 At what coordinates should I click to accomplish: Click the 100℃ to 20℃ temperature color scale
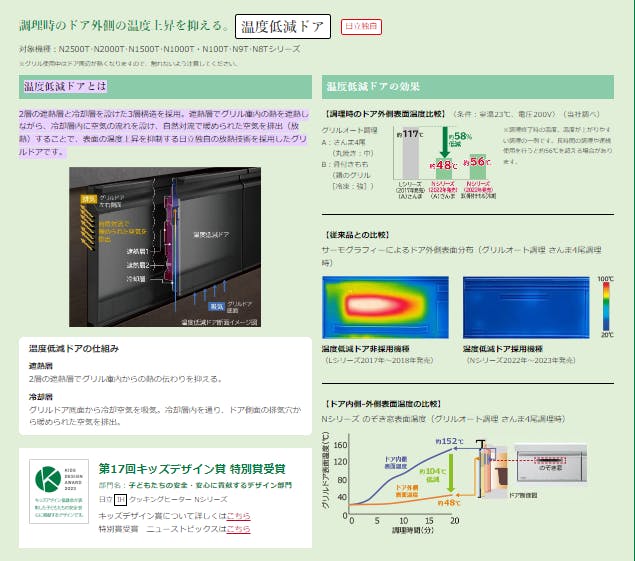click(607, 305)
